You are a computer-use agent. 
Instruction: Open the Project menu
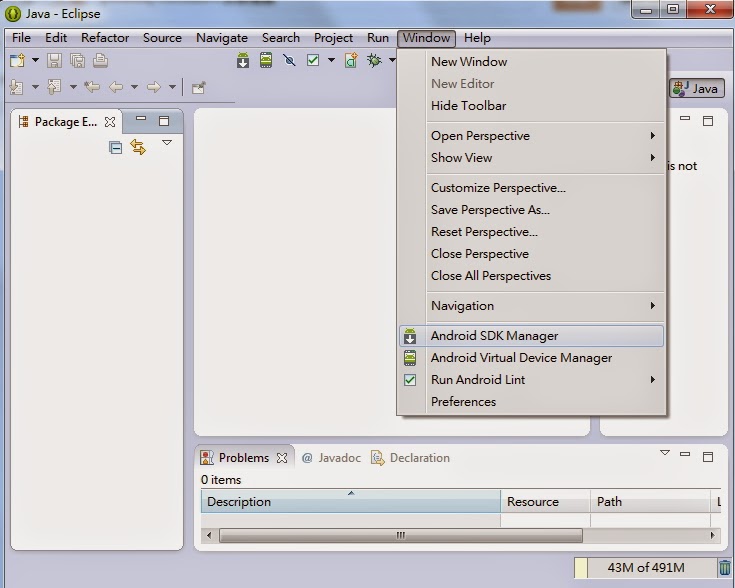coord(333,38)
